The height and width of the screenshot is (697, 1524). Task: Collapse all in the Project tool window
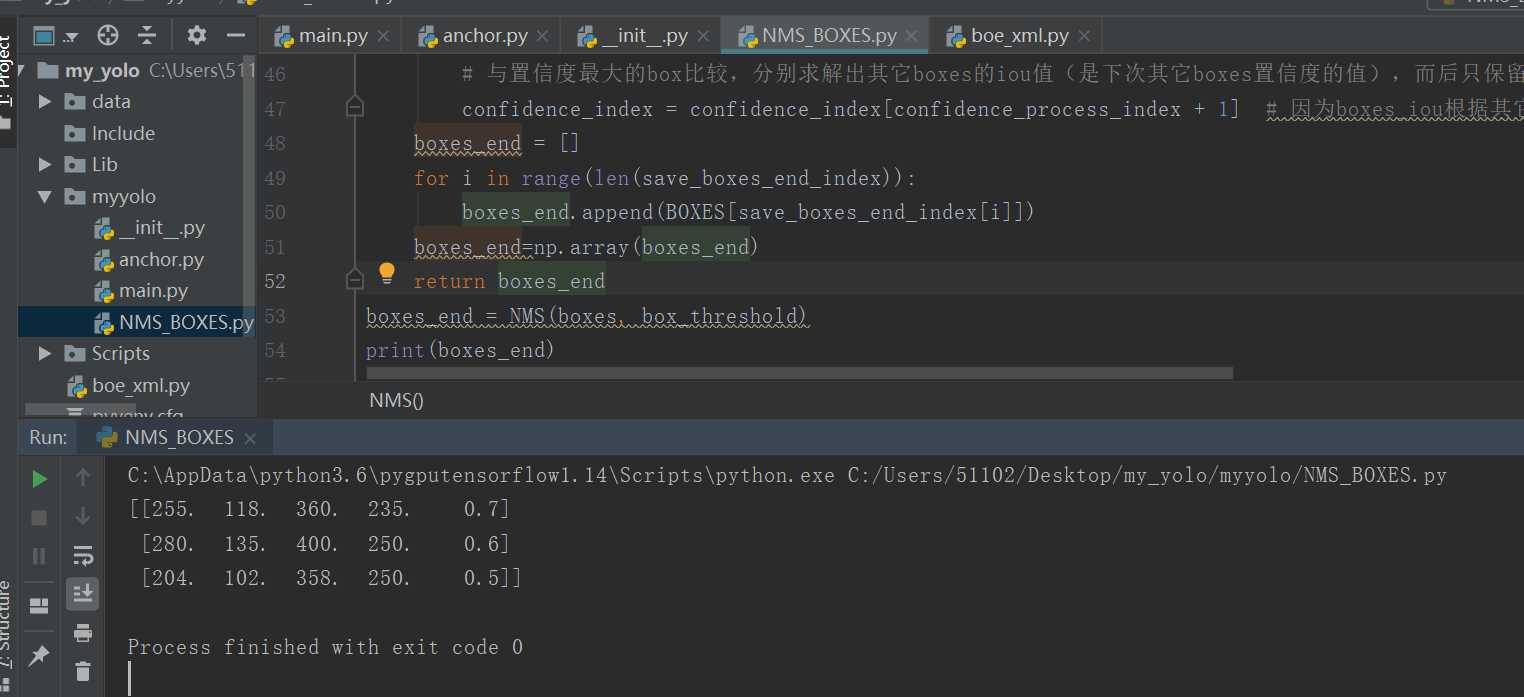(147, 36)
